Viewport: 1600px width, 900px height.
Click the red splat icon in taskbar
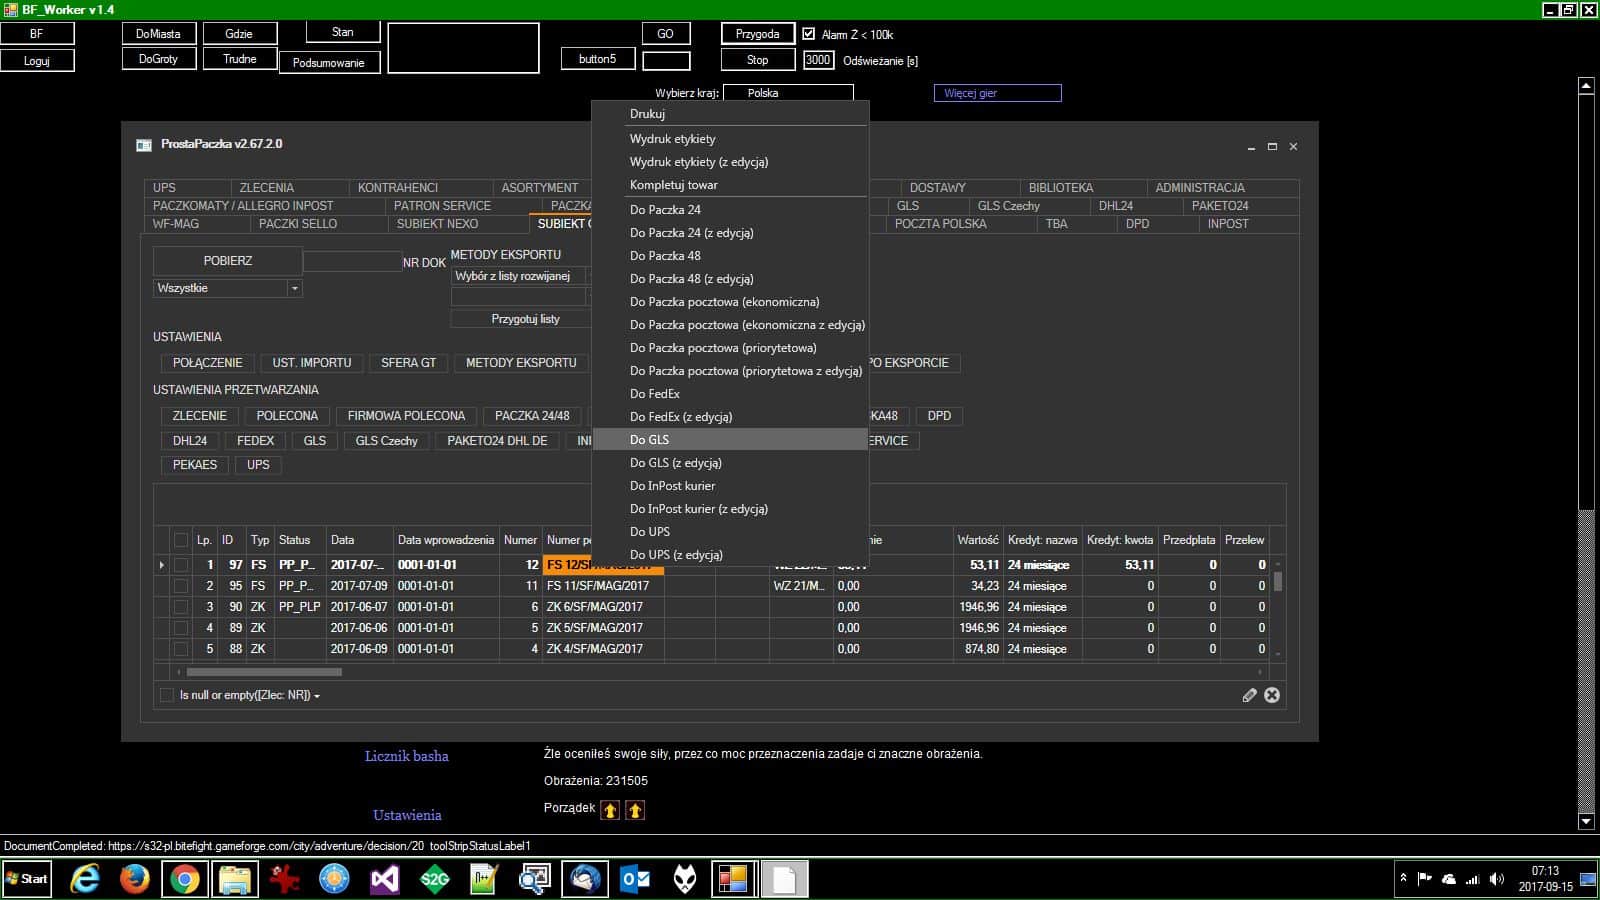(x=285, y=879)
